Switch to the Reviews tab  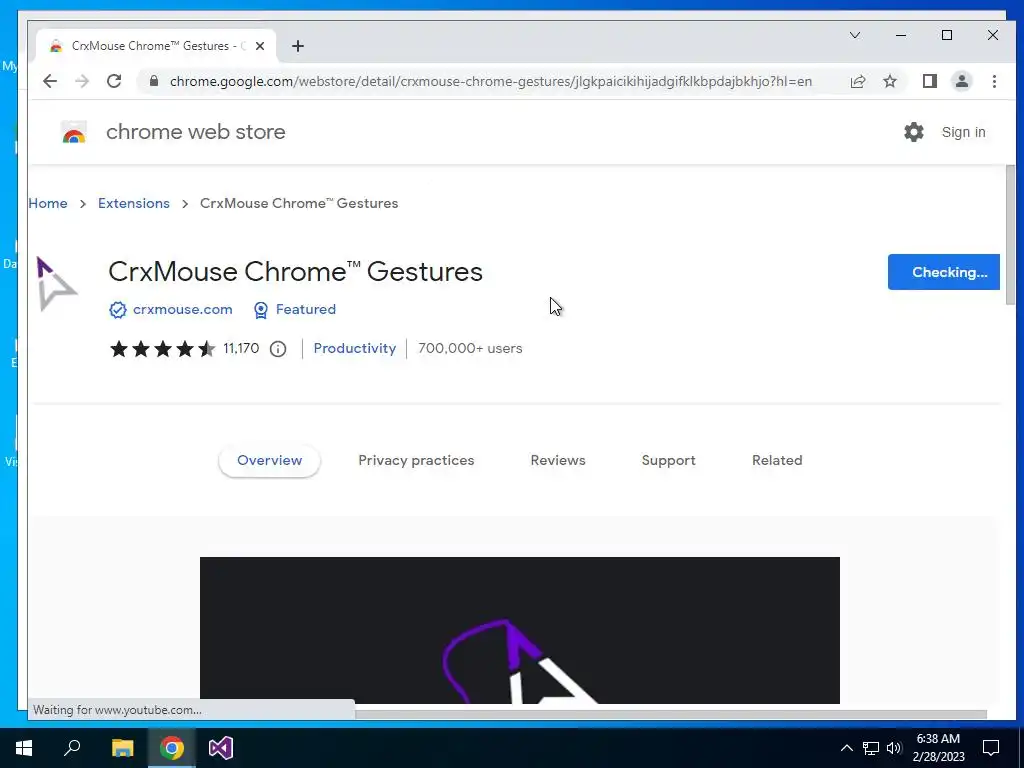click(x=558, y=460)
